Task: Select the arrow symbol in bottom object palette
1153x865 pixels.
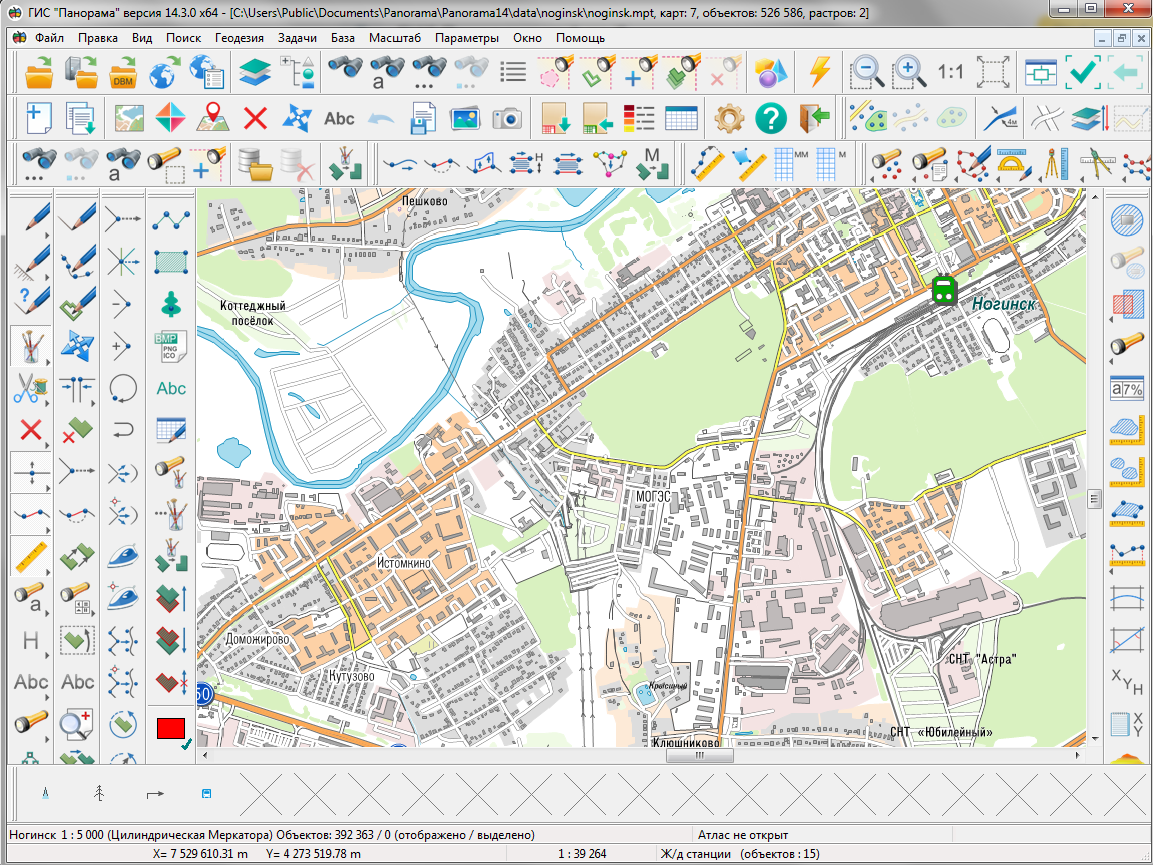Action: coord(154,794)
